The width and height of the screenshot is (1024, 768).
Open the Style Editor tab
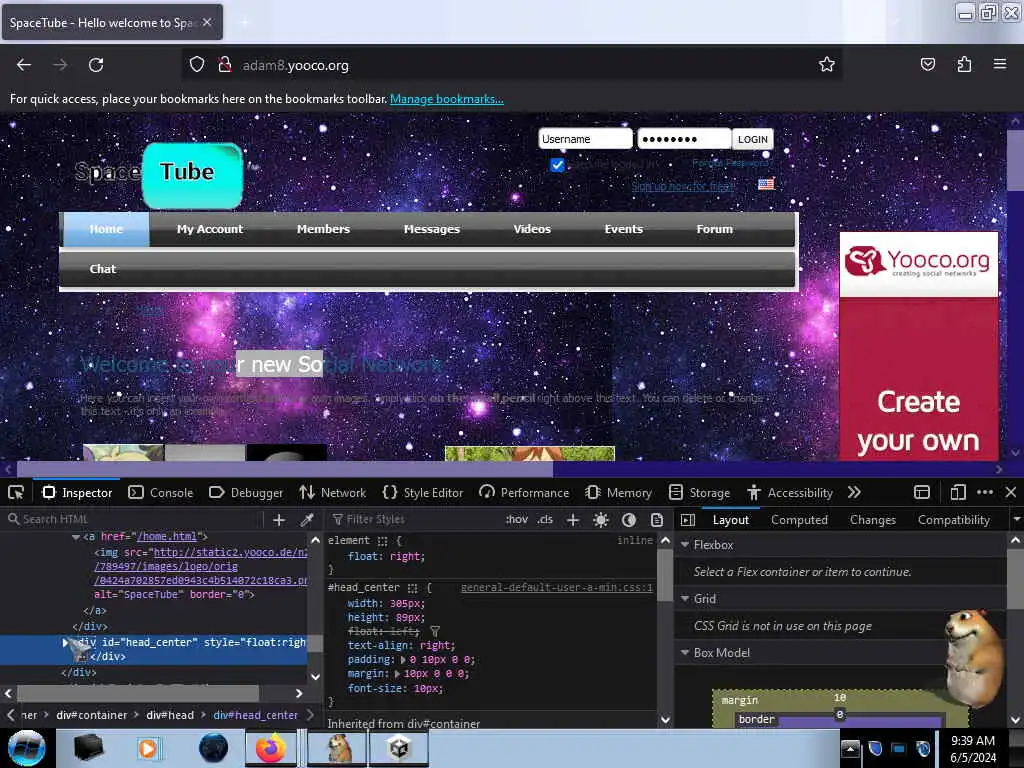click(423, 492)
